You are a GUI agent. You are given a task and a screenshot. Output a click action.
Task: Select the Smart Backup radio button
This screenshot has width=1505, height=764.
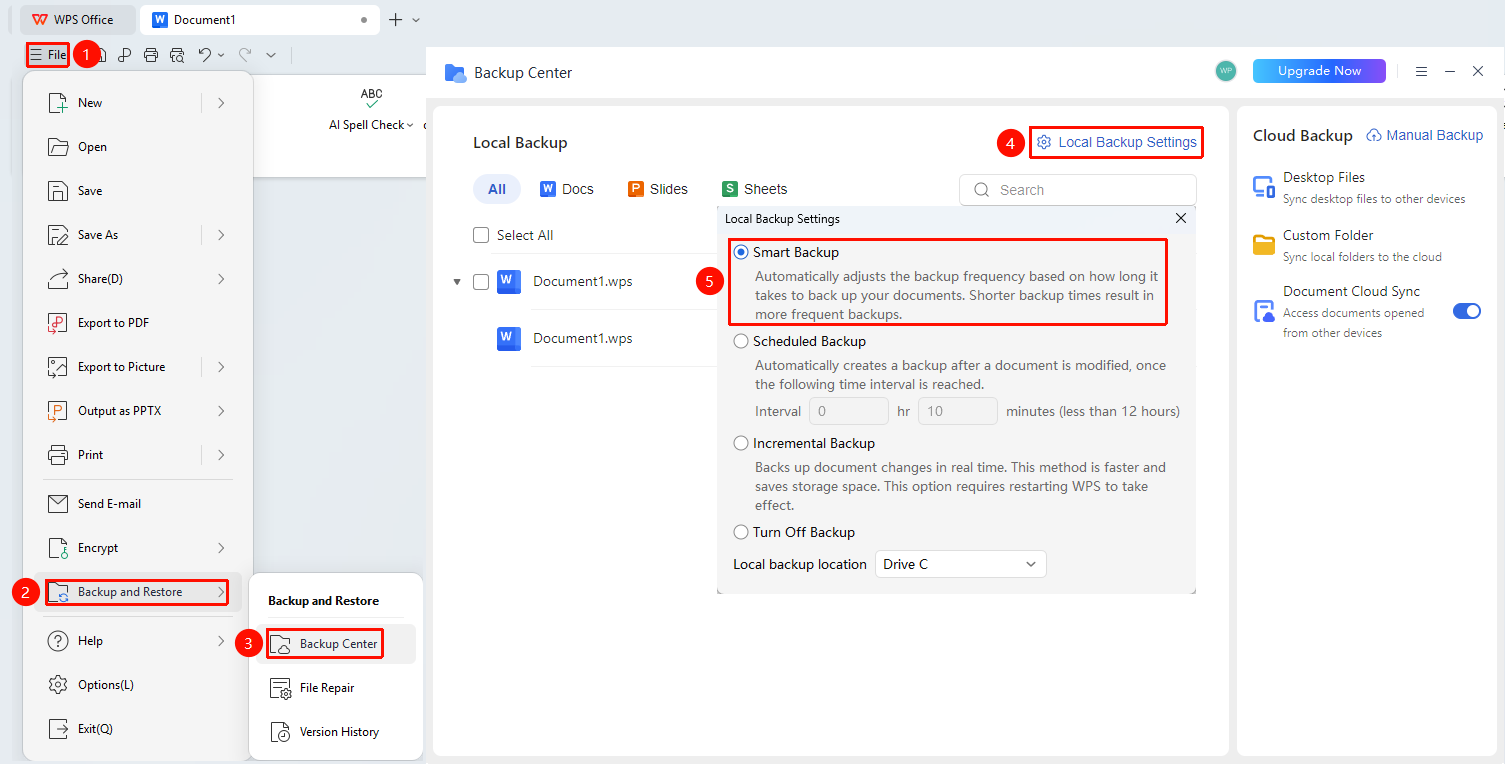pyautogui.click(x=741, y=252)
